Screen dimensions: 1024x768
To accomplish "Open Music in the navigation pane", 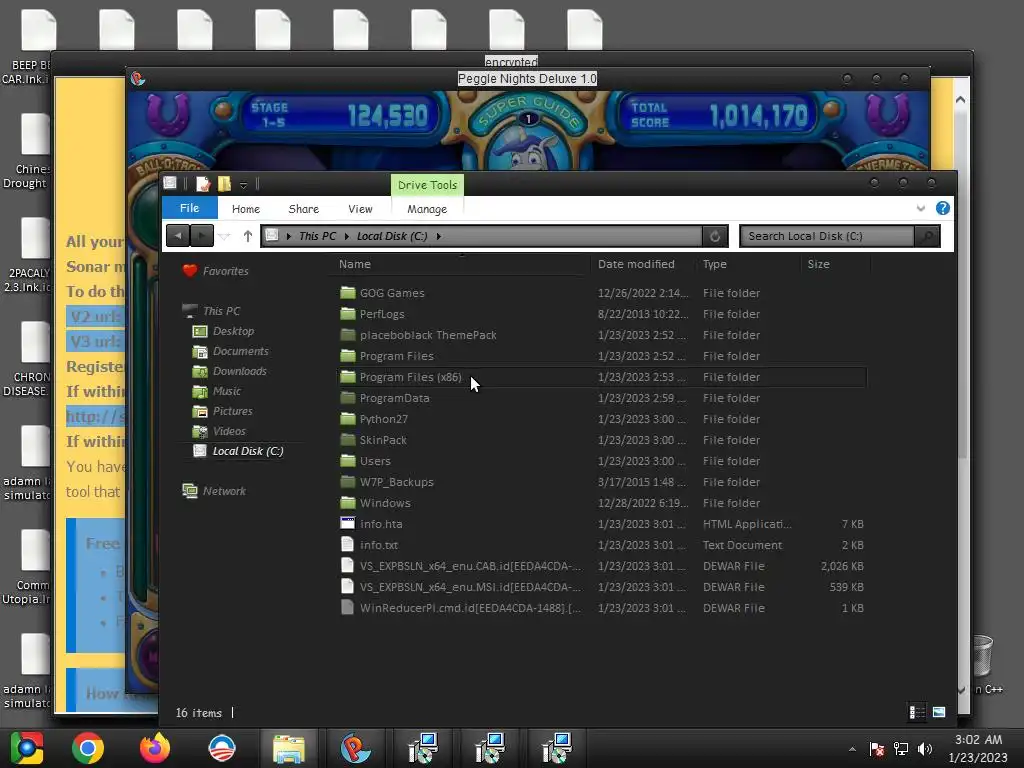I will point(227,391).
